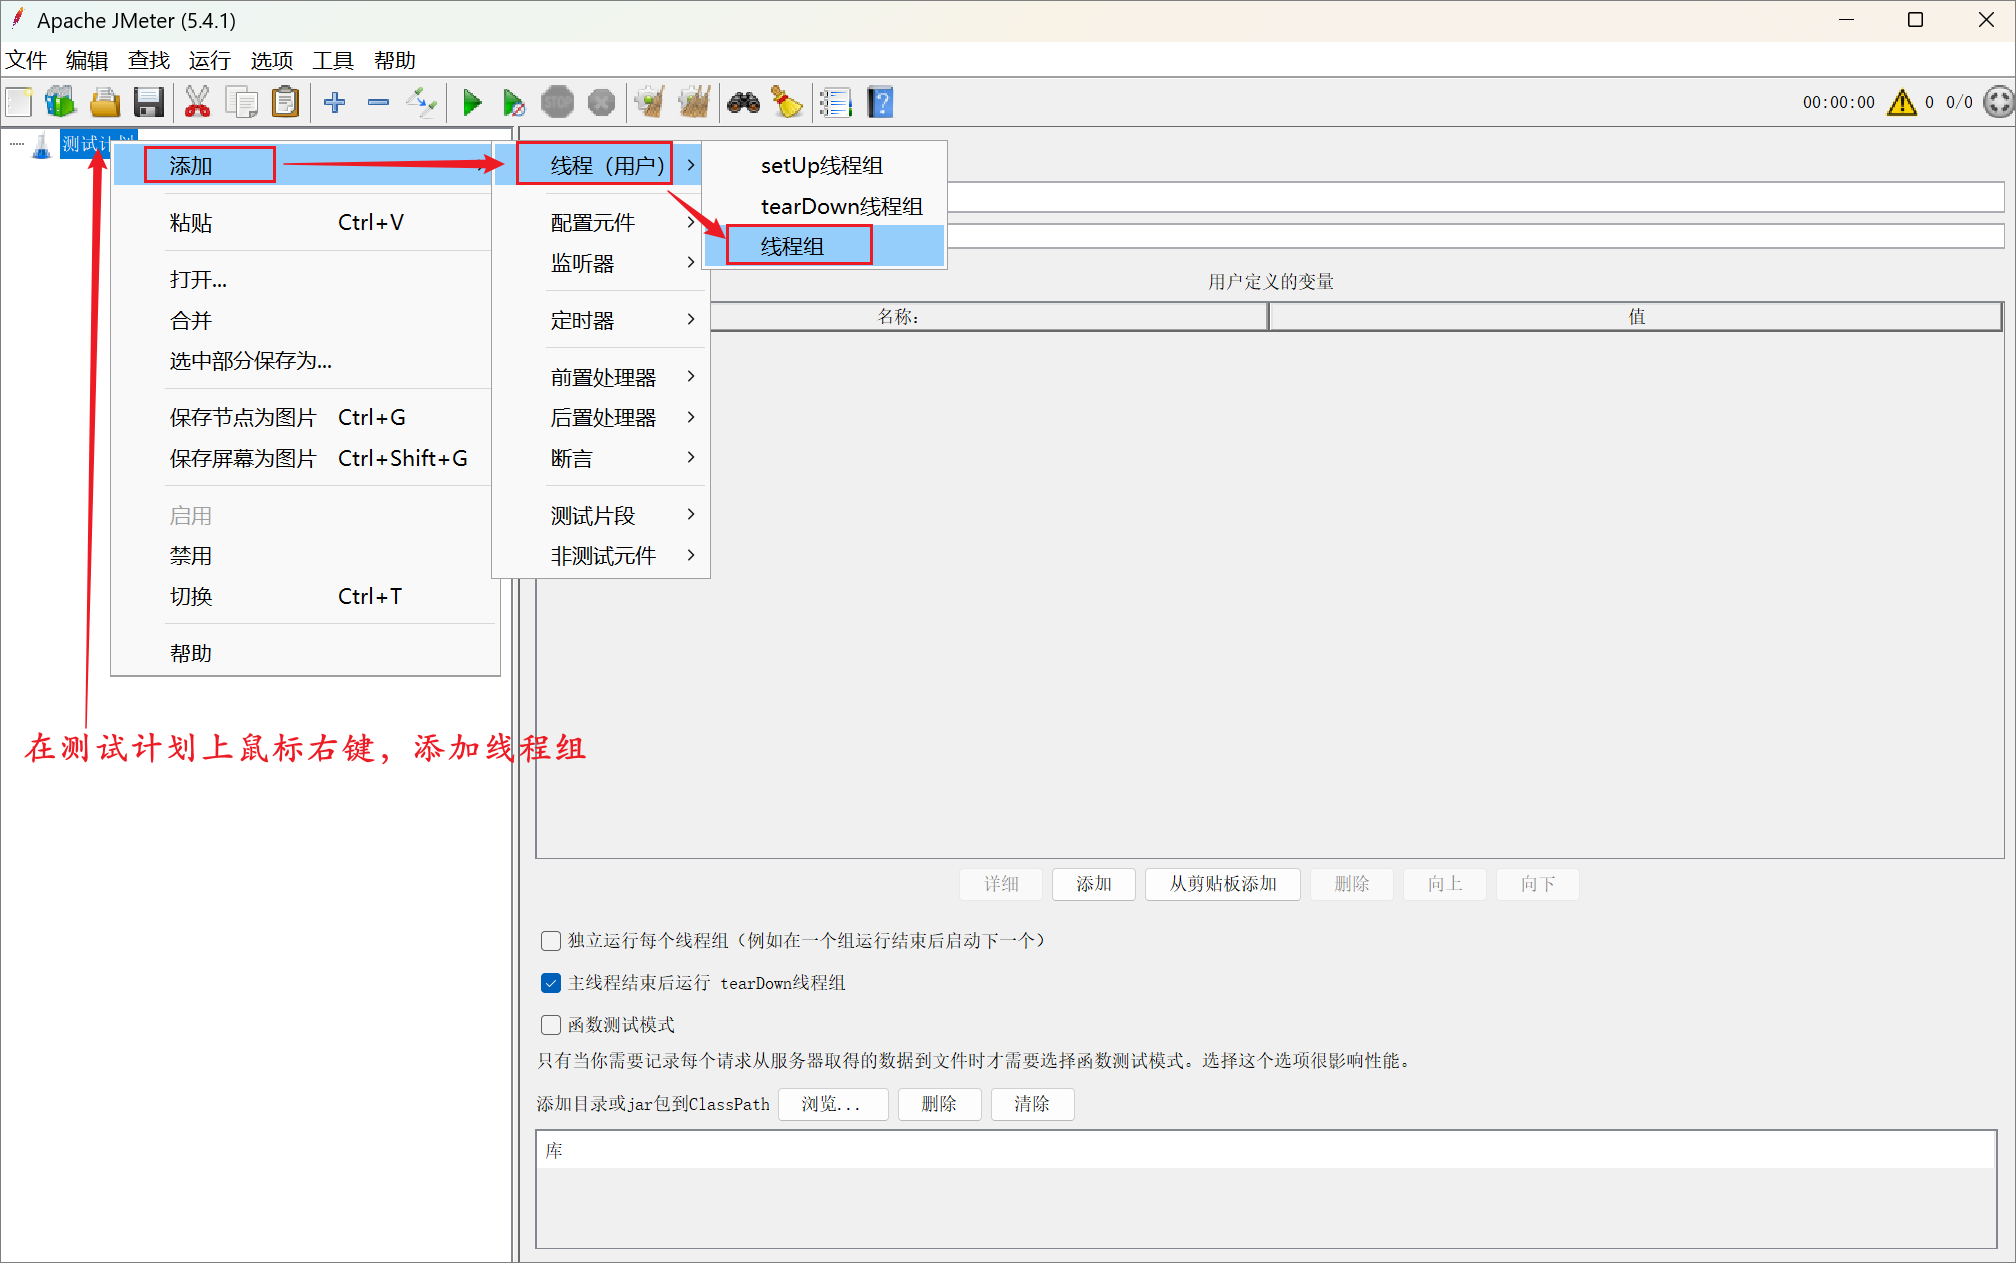The image size is (2016, 1263).
Task: Expand the 配置元件 submenu
Action: [x=602, y=222]
